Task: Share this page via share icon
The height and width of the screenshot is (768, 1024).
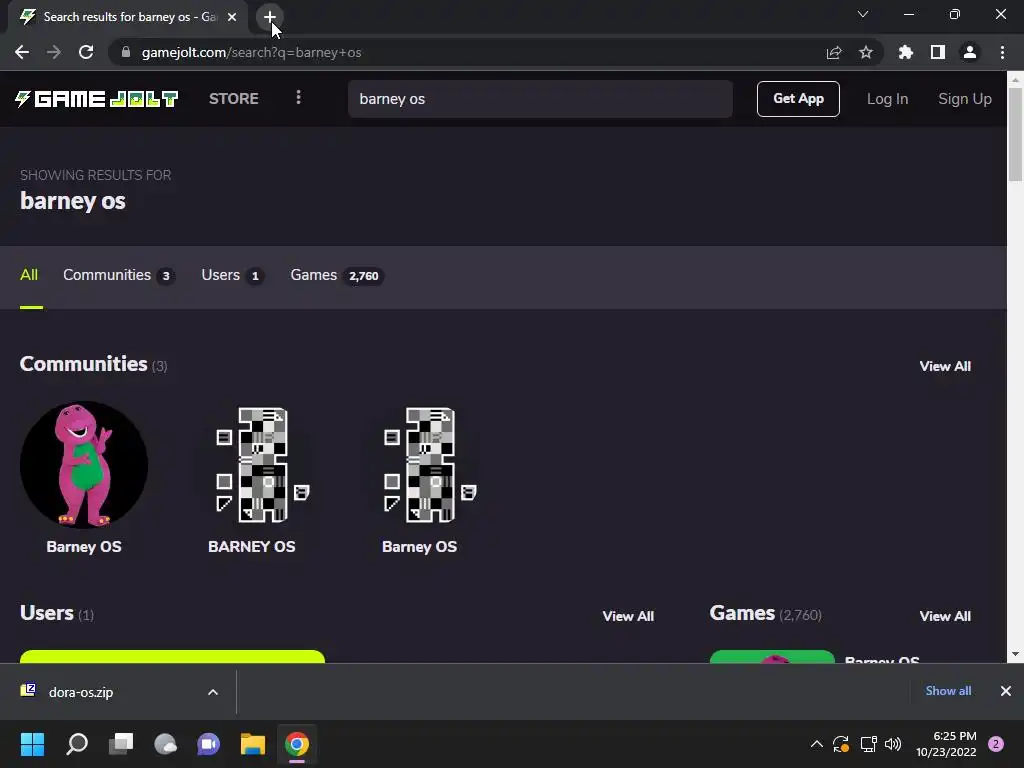Action: (x=833, y=52)
